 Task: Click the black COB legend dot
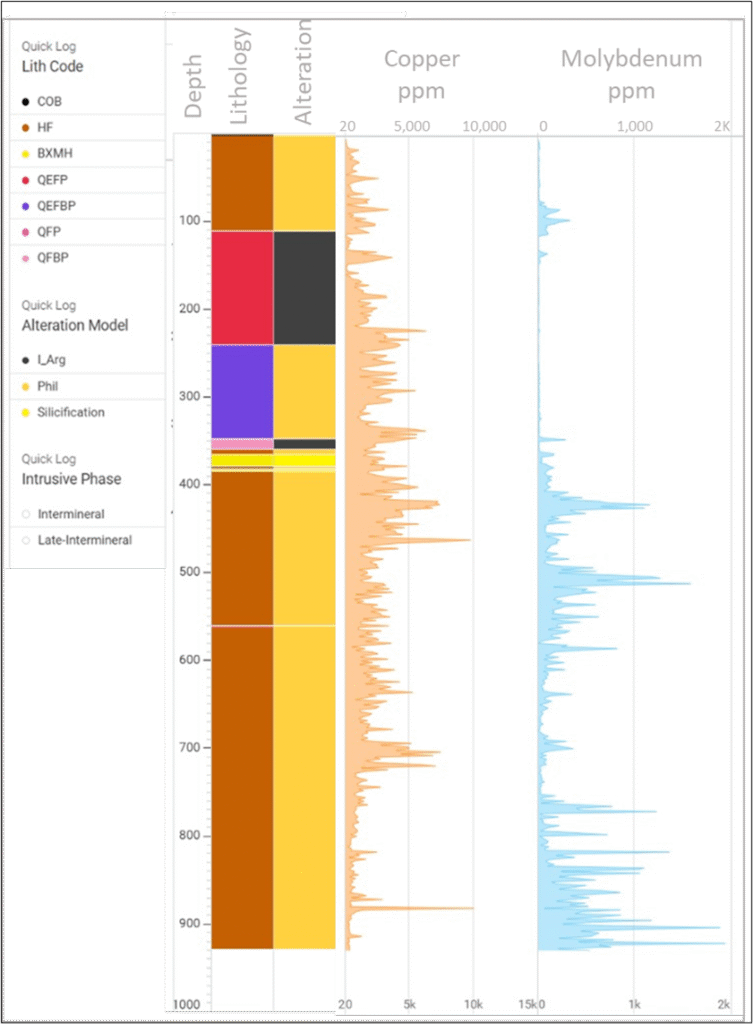25,102
